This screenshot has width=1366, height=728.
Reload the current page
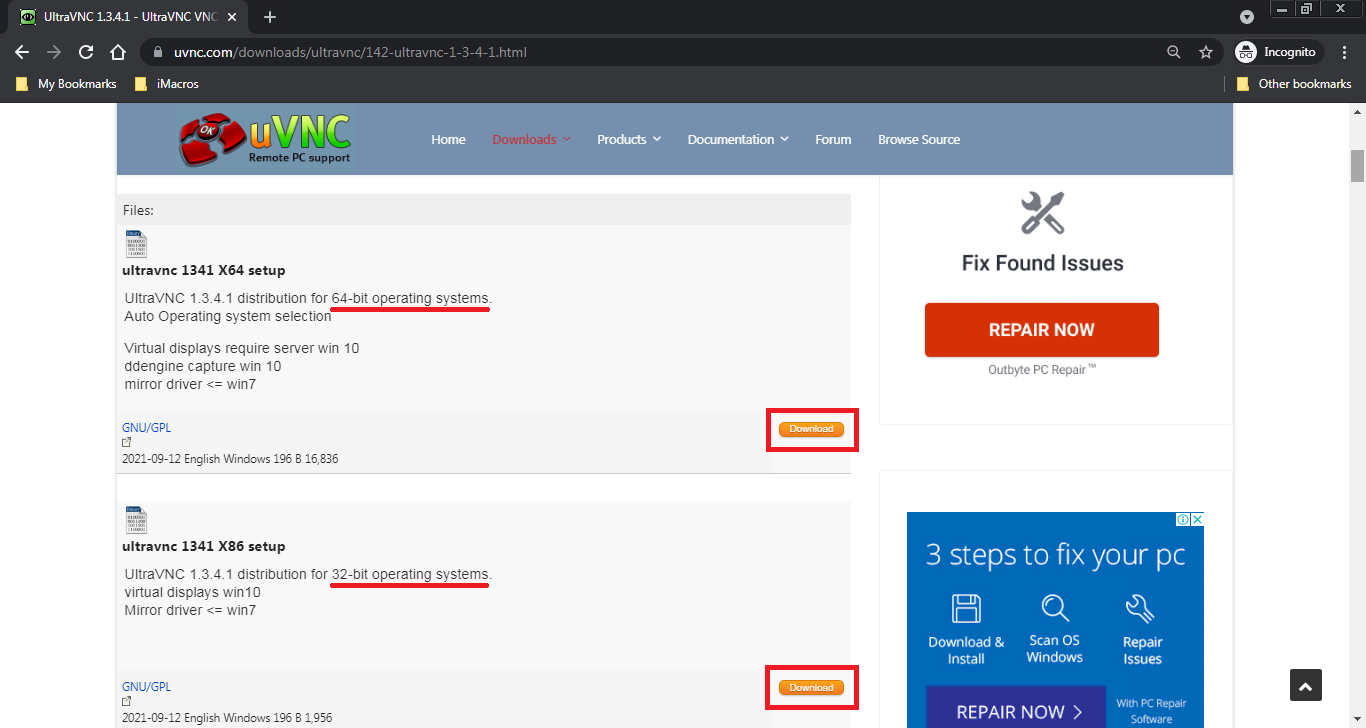click(86, 52)
